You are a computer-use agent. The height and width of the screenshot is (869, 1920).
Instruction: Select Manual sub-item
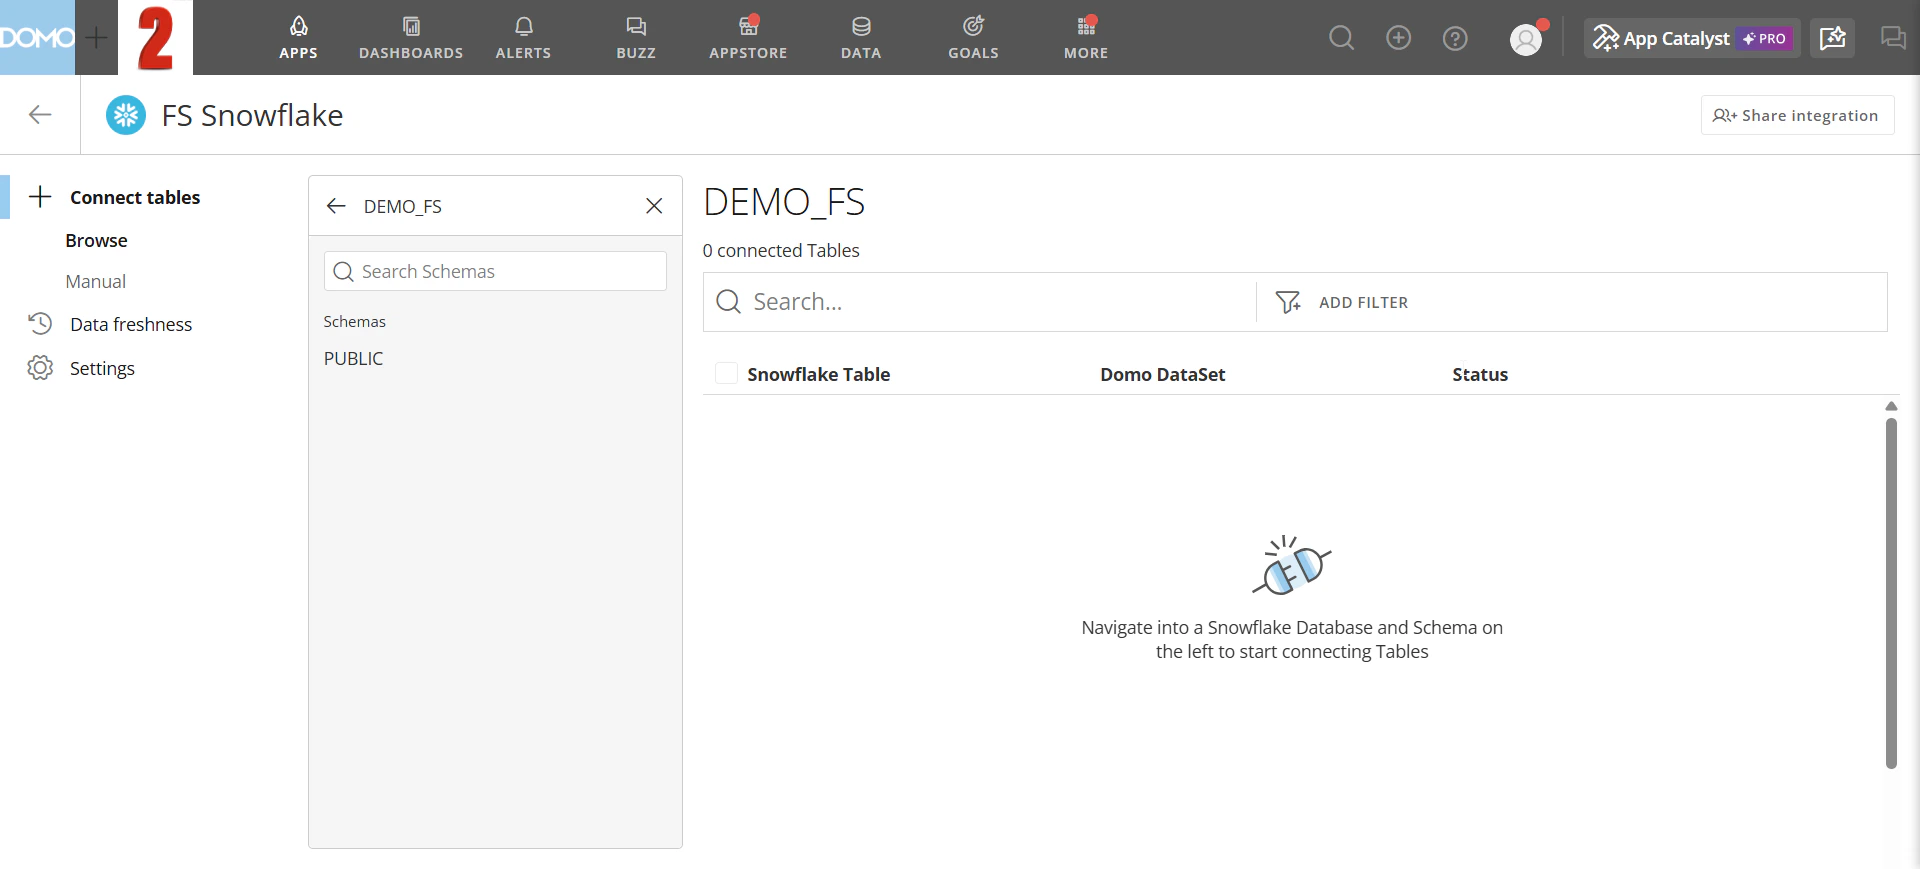pos(96,282)
